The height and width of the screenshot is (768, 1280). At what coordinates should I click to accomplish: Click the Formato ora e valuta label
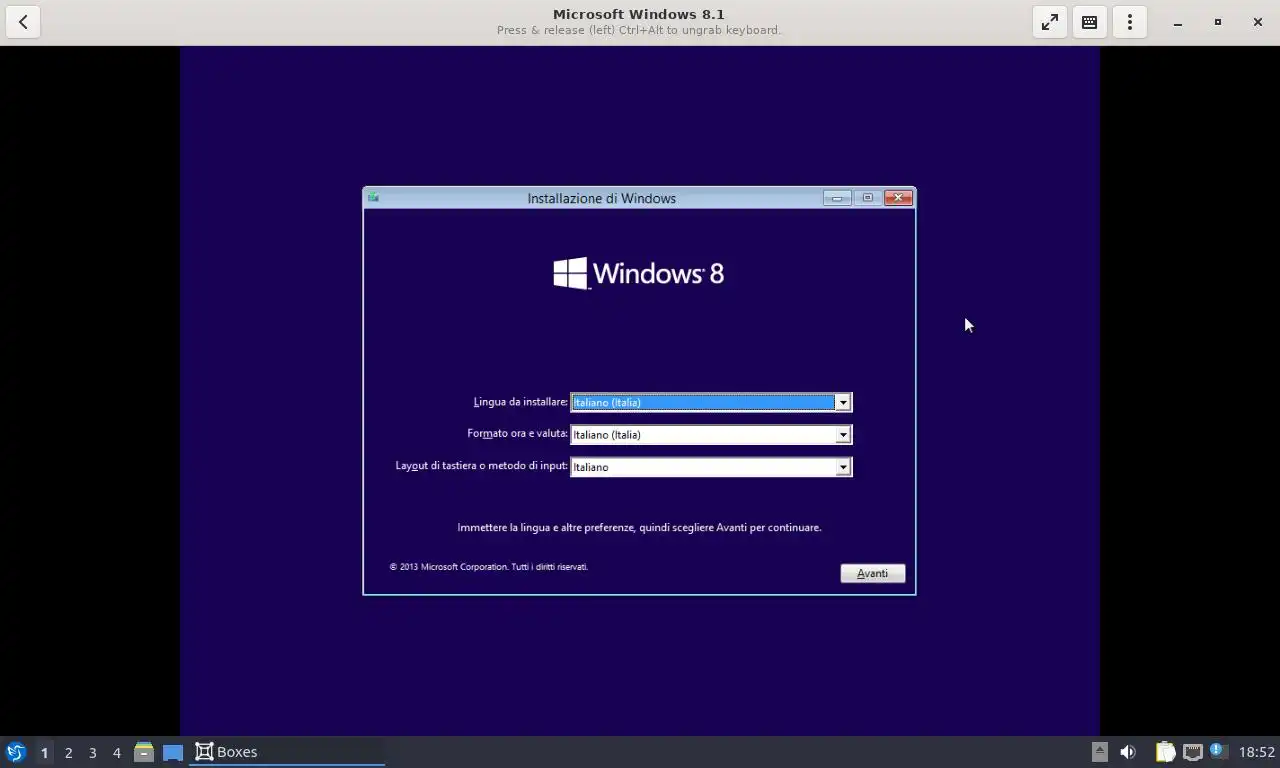click(x=517, y=434)
